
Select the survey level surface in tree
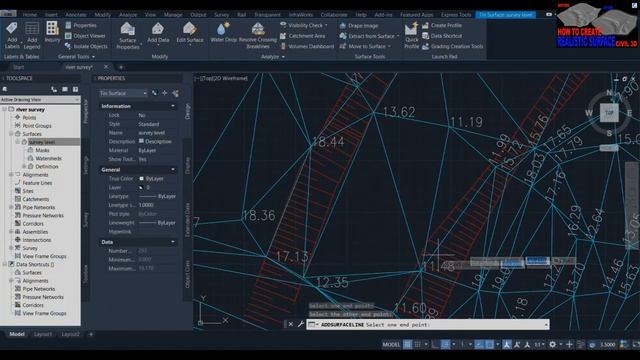pos(42,142)
